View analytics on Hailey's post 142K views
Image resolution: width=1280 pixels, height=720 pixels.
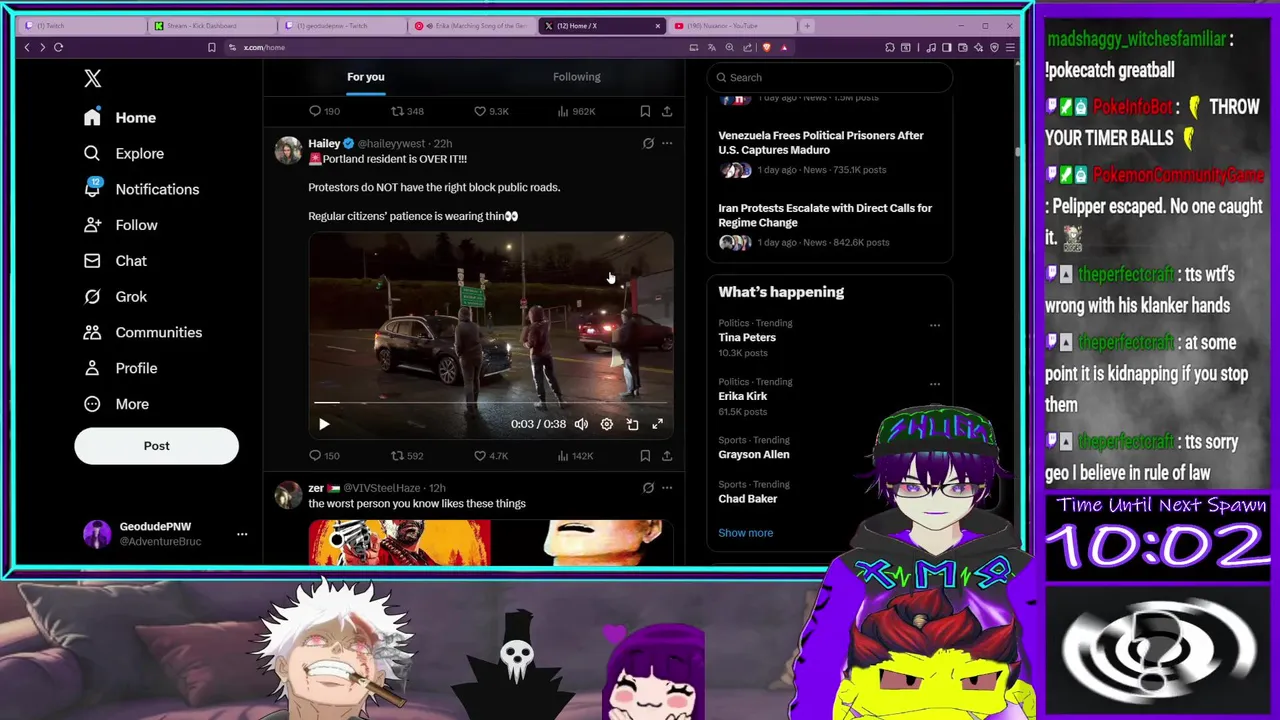pos(575,456)
